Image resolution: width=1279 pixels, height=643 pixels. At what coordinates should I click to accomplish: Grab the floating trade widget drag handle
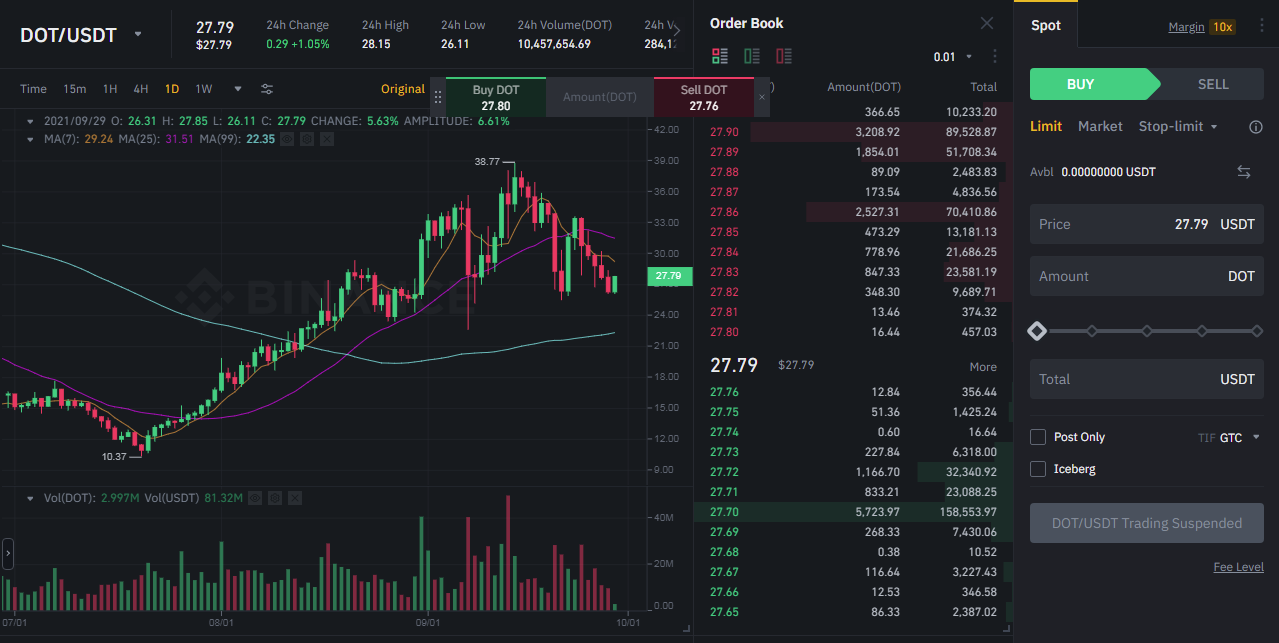click(x=437, y=97)
